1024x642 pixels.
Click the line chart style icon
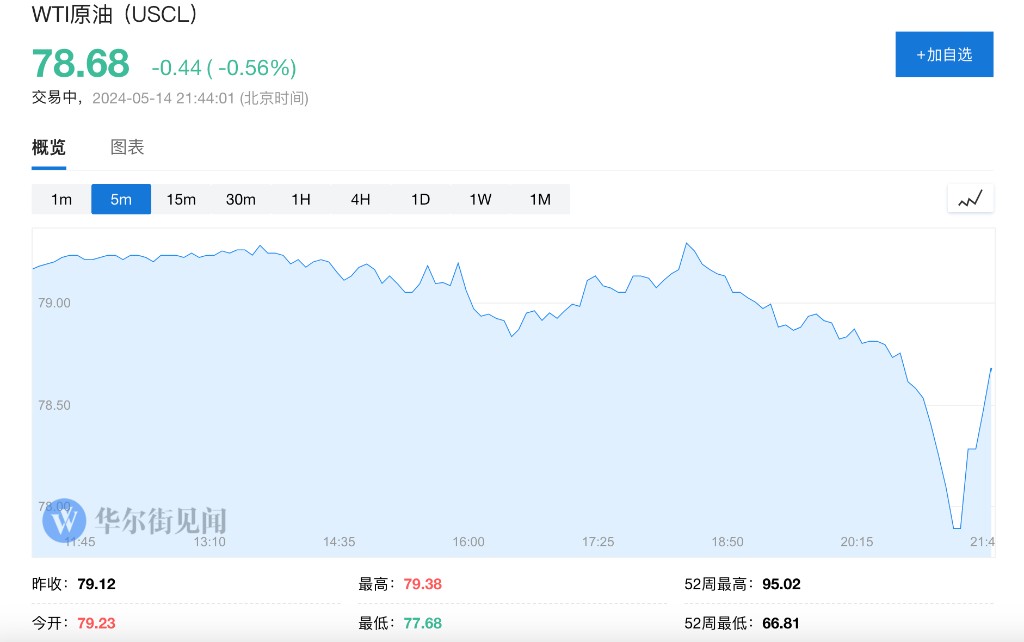(x=970, y=199)
